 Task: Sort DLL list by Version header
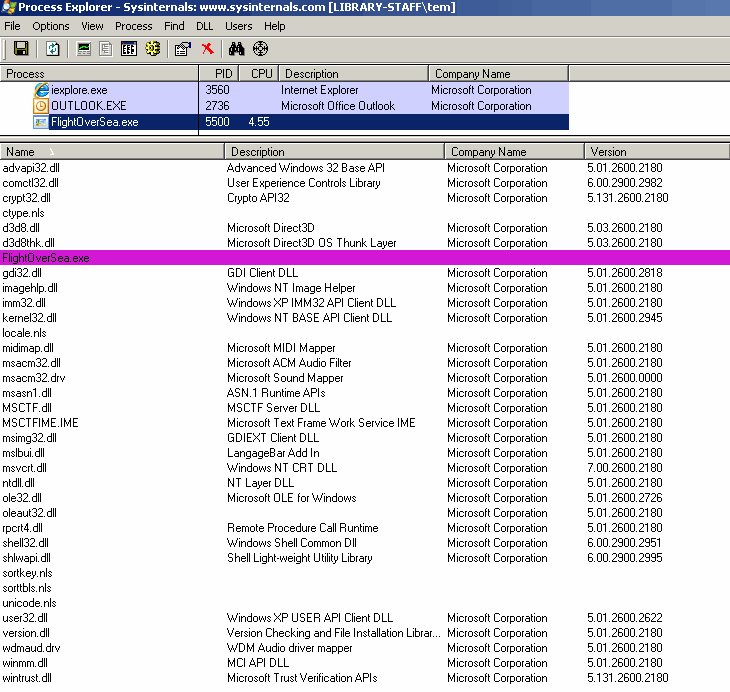point(656,152)
